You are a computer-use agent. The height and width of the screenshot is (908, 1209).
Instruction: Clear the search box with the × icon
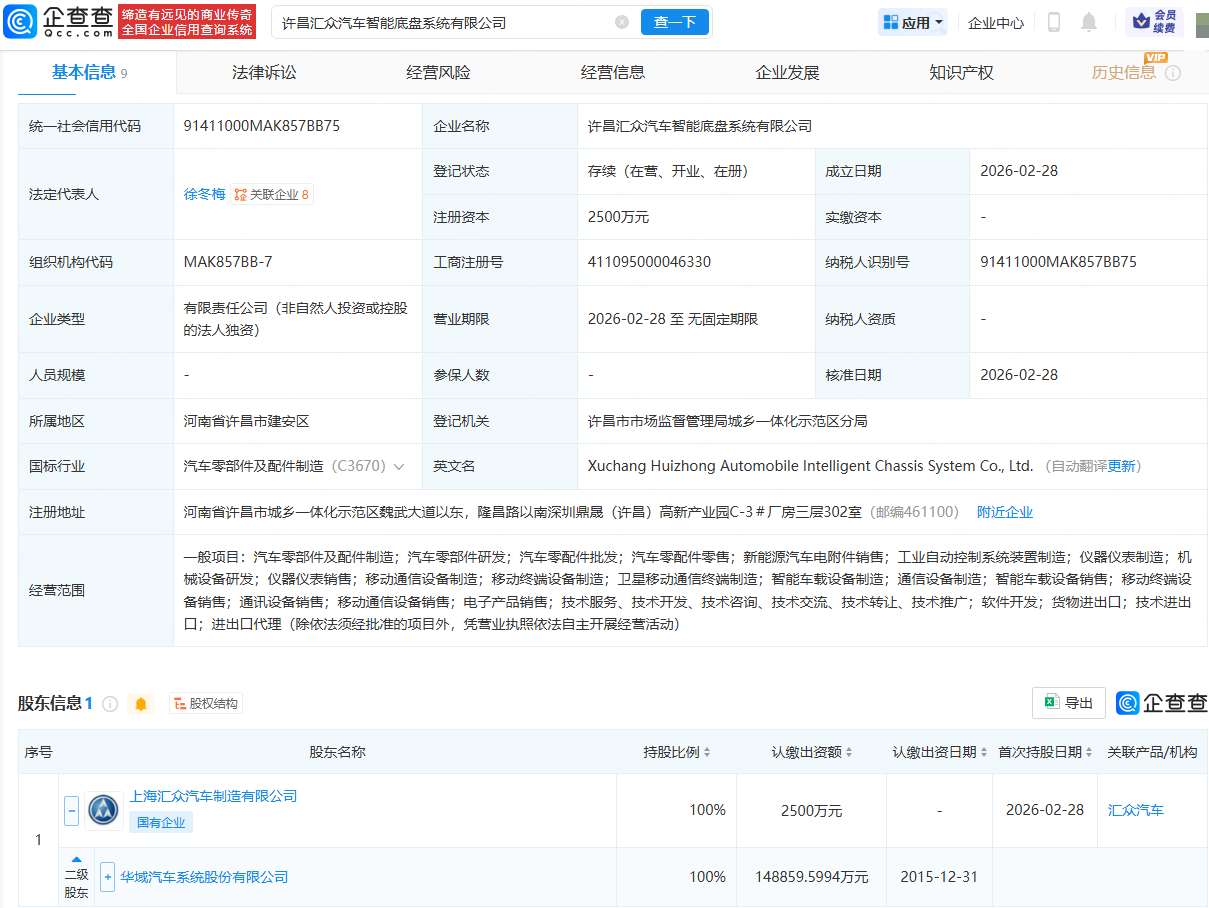pyautogui.click(x=623, y=22)
